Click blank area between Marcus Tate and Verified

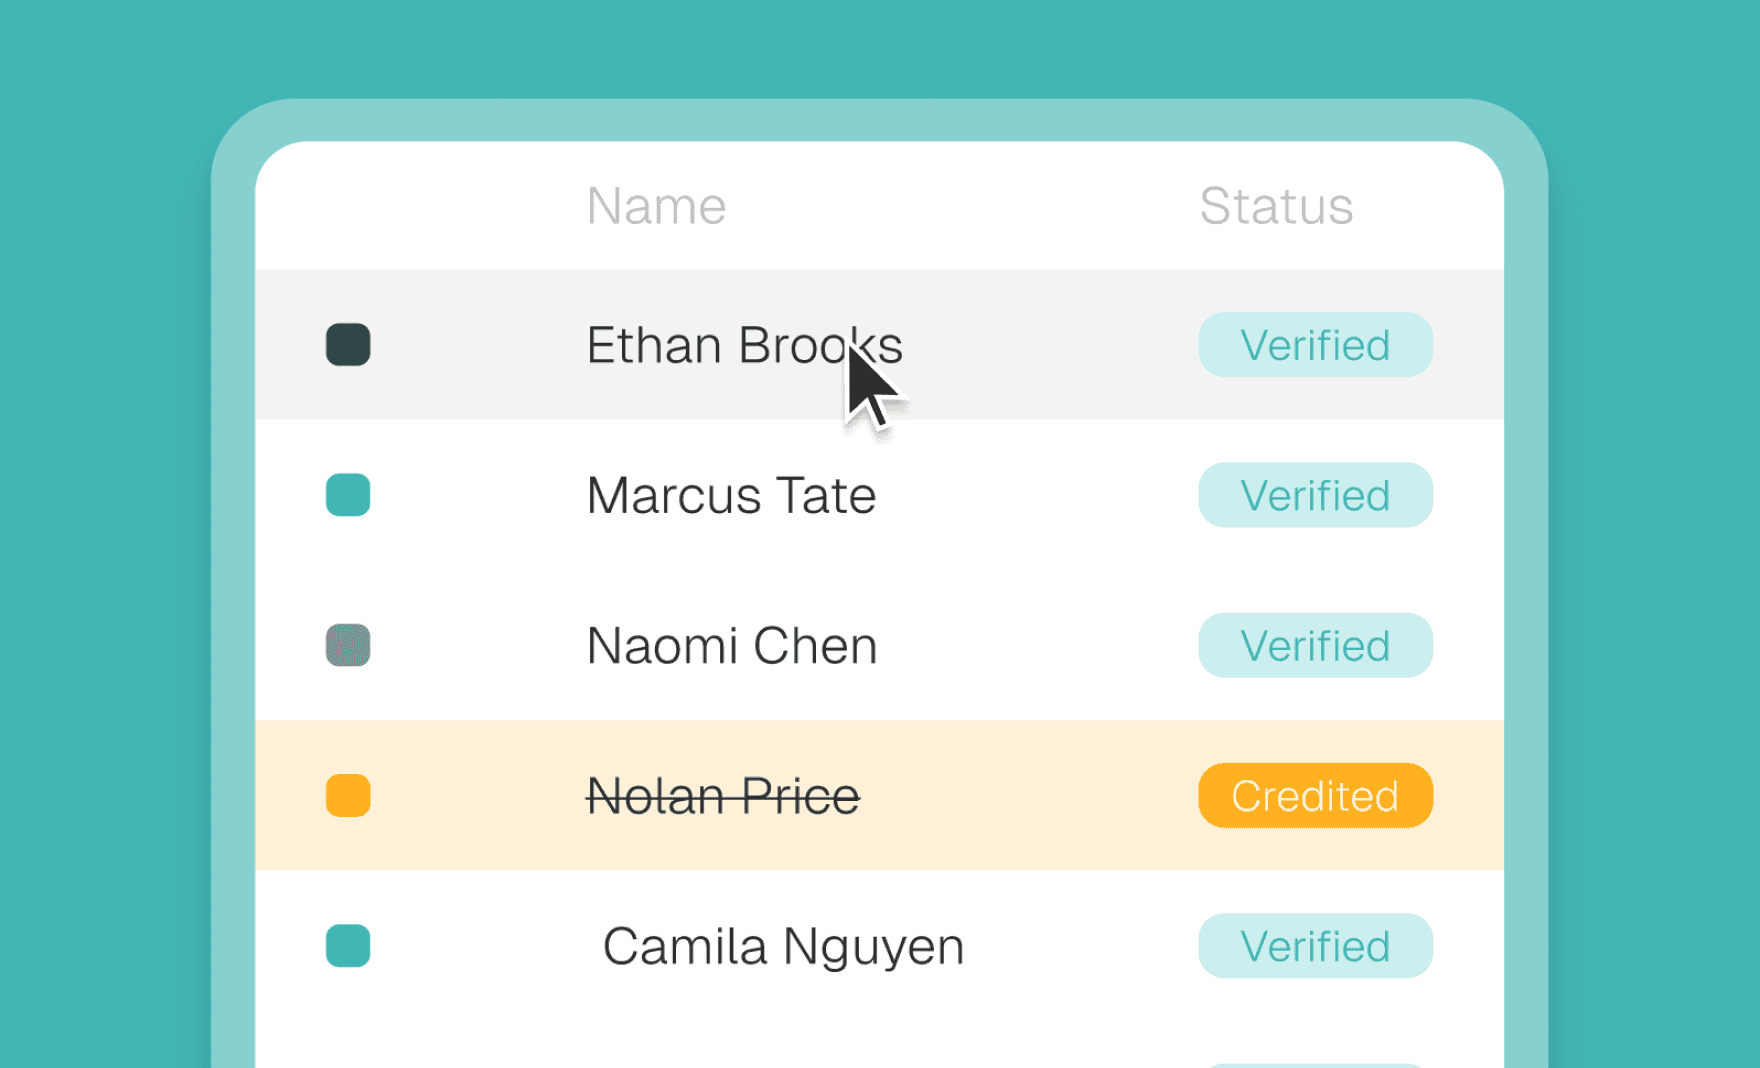click(1040, 495)
